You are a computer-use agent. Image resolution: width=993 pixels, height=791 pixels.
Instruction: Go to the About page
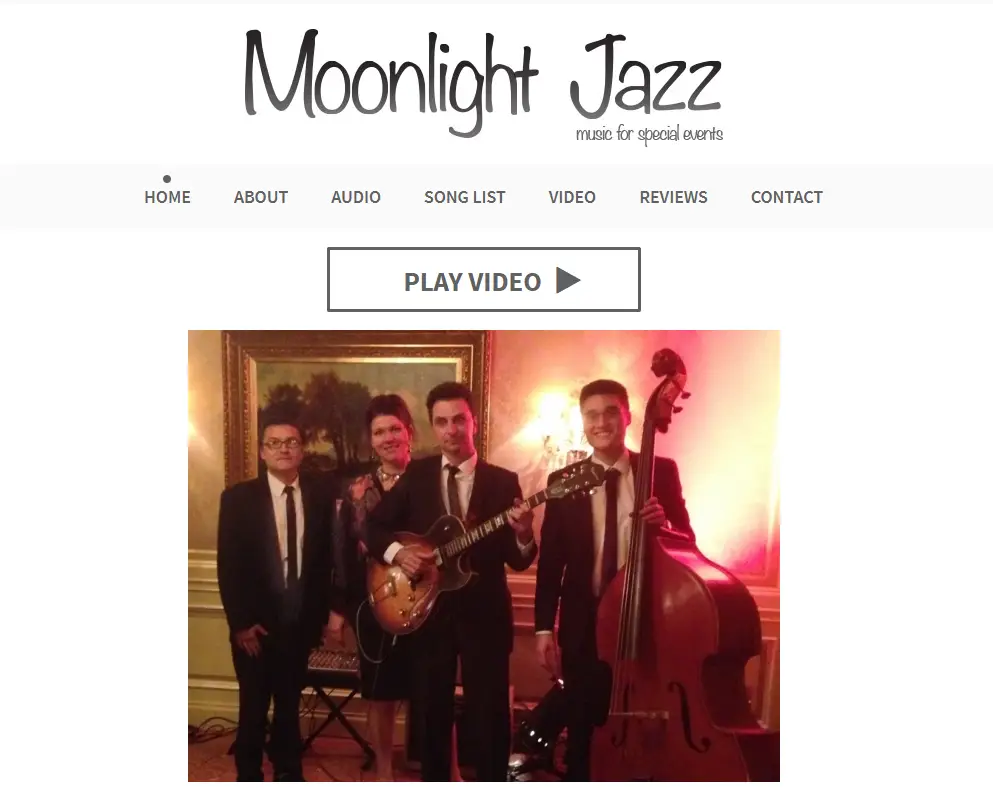pyautogui.click(x=260, y=197)
